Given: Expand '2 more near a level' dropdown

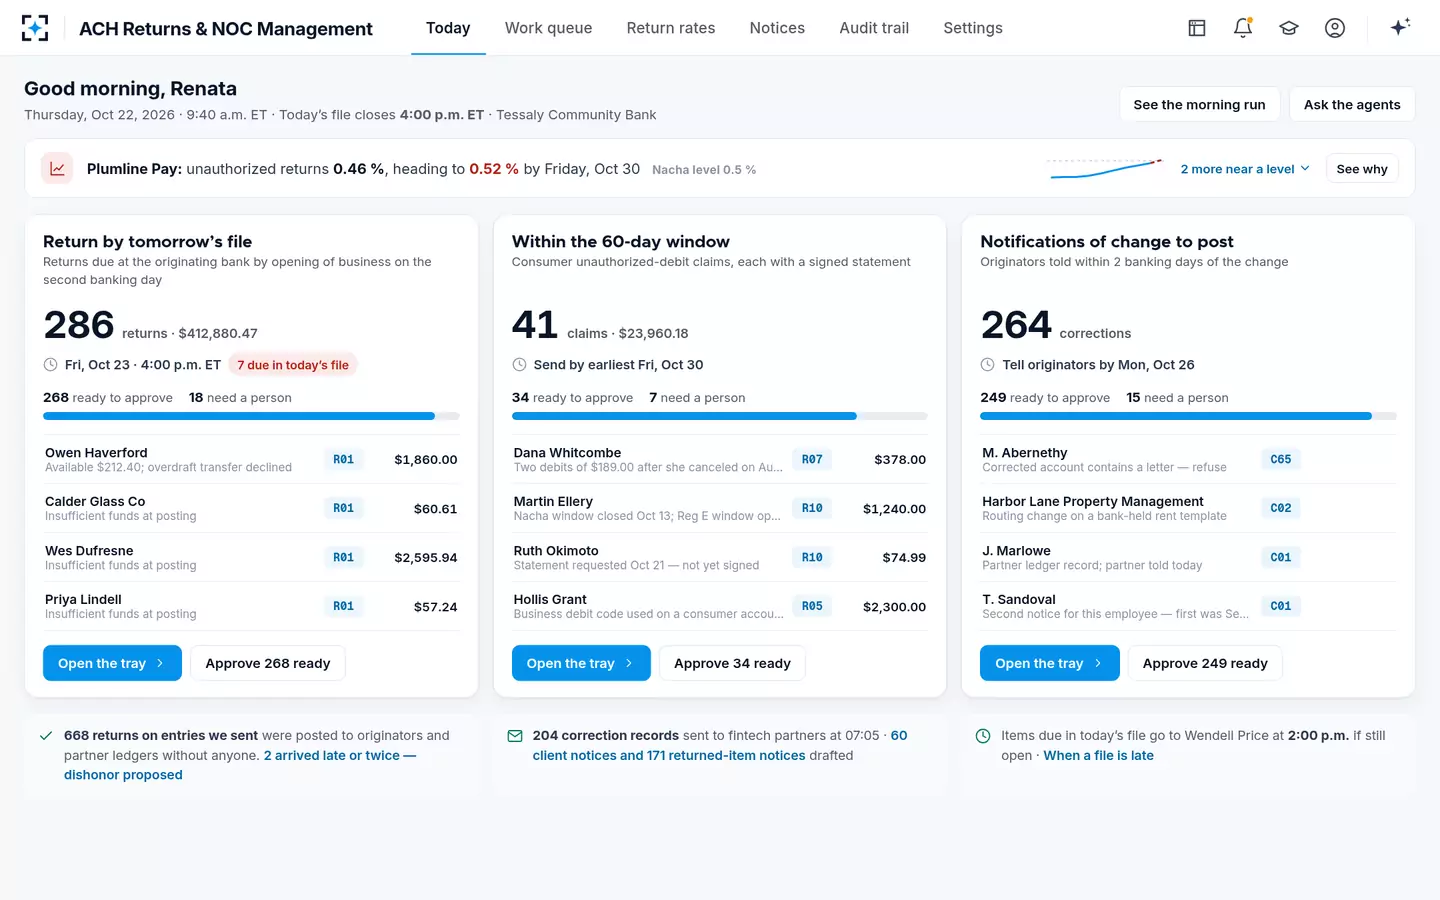Looking at the screenshot, I should click(1245, 169).
